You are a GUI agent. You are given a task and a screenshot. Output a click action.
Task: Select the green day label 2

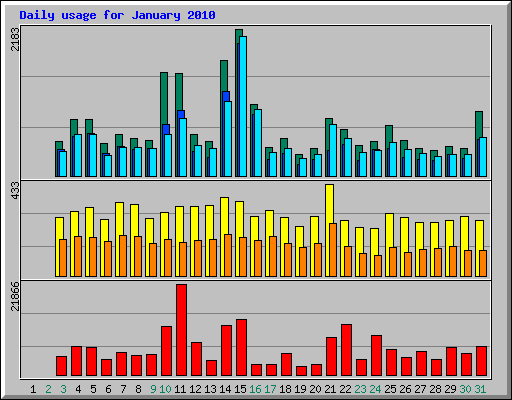(x=48, y=389)
